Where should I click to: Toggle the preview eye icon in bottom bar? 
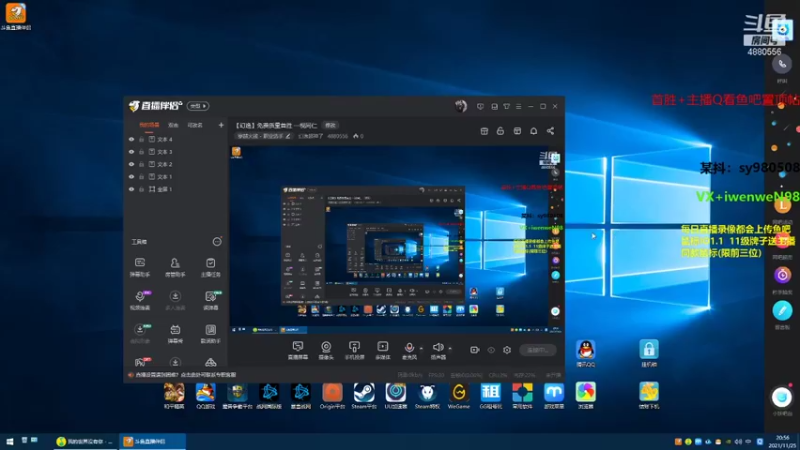click(x=491, y=350)
